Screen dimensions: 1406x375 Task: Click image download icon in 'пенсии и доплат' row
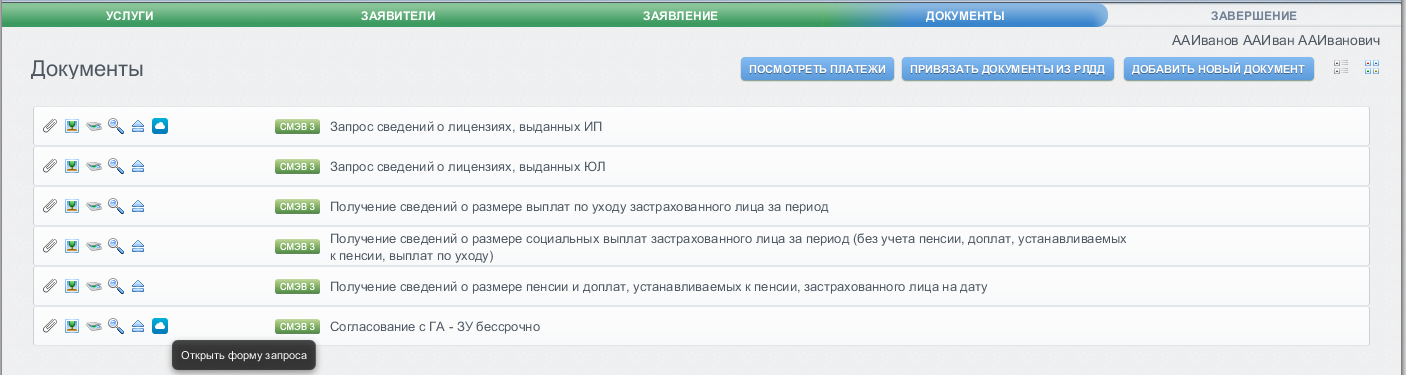click(x=72, y=286)
